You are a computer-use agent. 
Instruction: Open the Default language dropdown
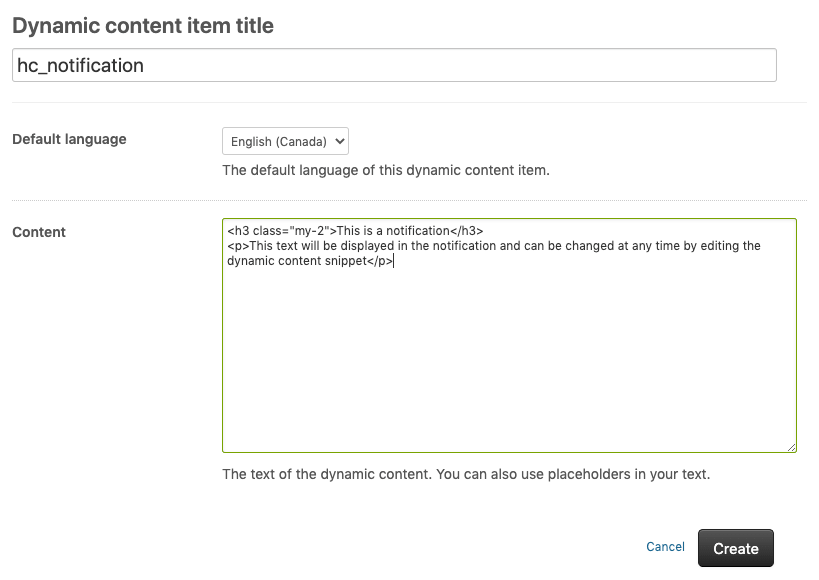[x=284, y=142]
